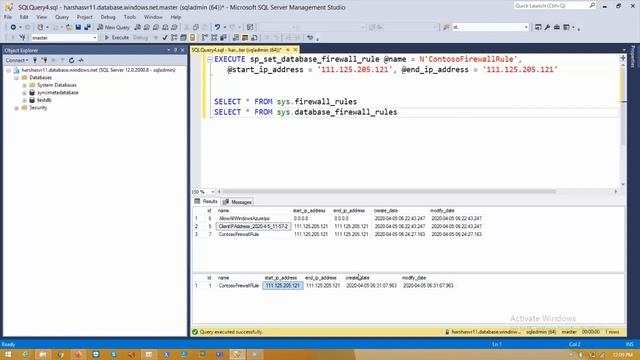Image resolution: width=640 pixels, height=360 pixels.
Task: Open the Tools menu
Action: (130, 17)
